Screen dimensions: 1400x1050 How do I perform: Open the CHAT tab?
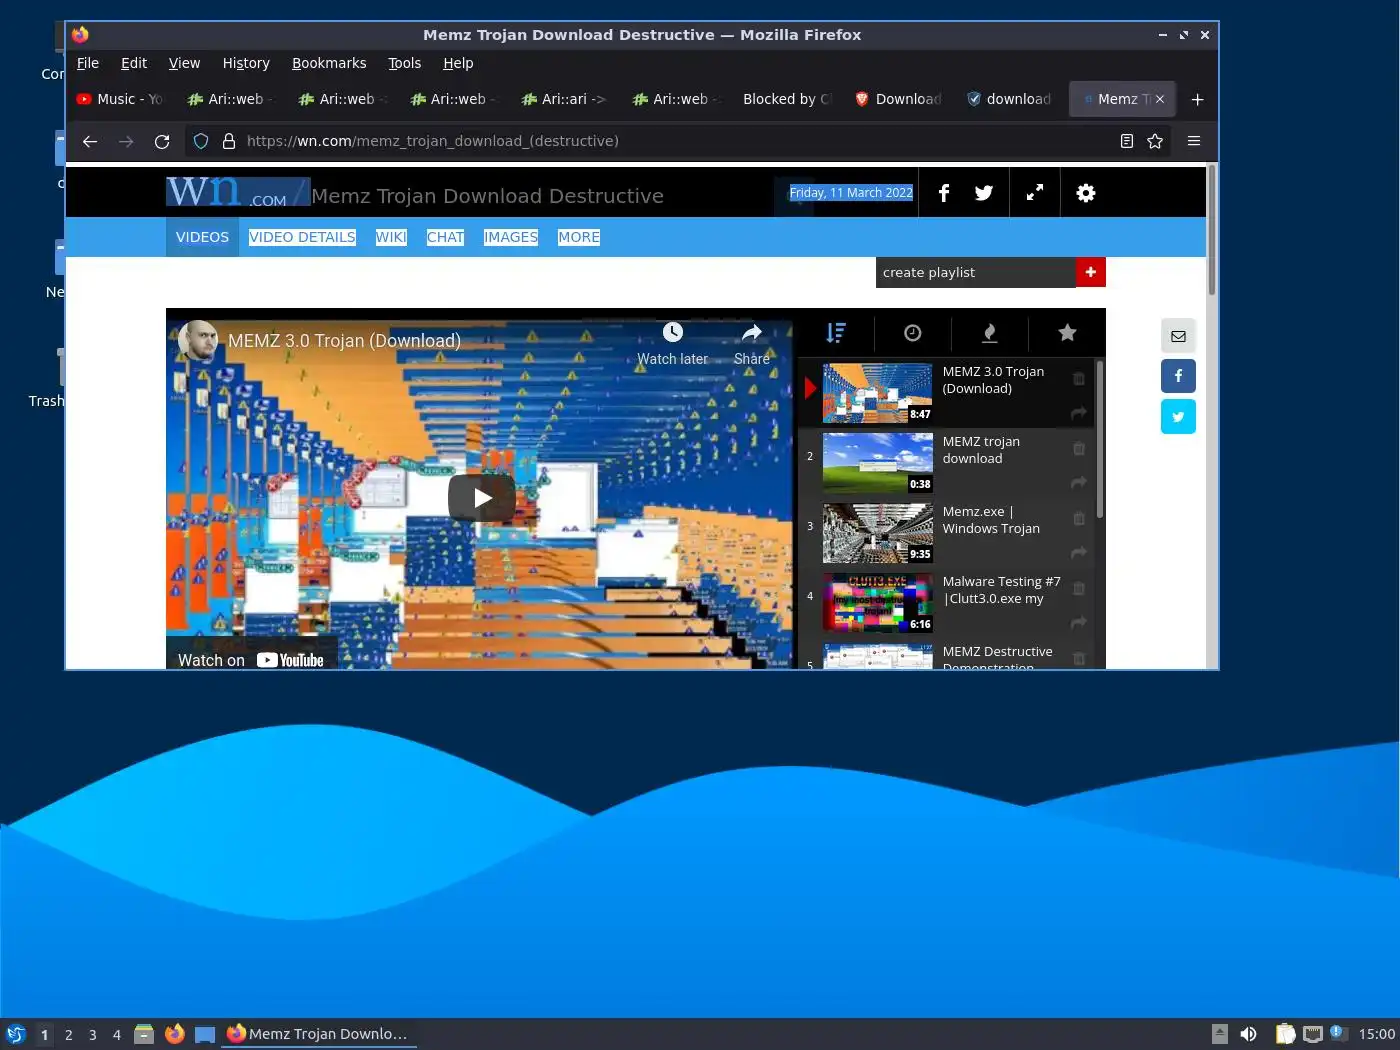point(445,237)
